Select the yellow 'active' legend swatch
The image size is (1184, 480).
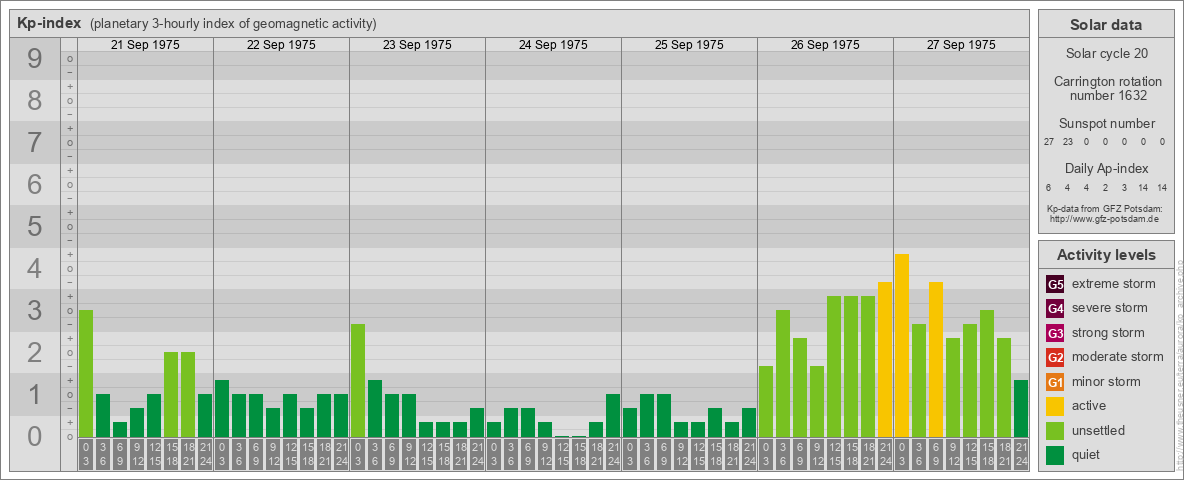(x=1055, y=406)
